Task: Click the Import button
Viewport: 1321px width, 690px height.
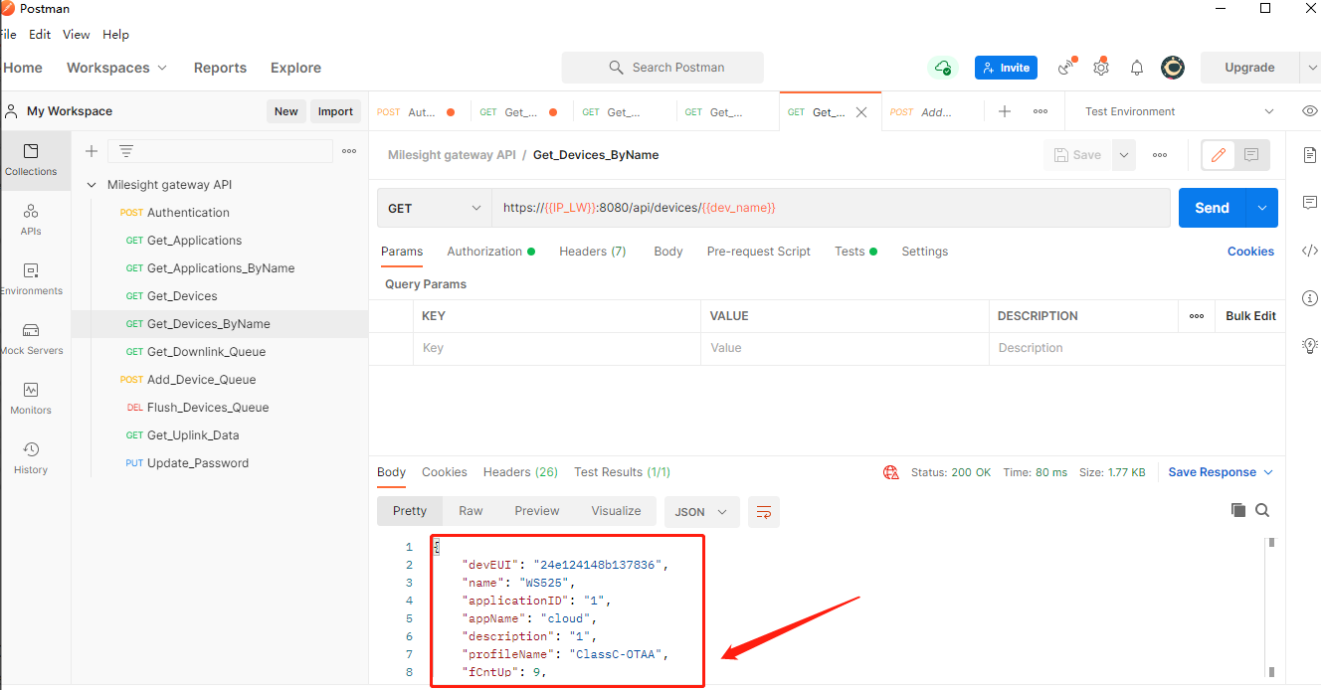Action: [335, 111]
